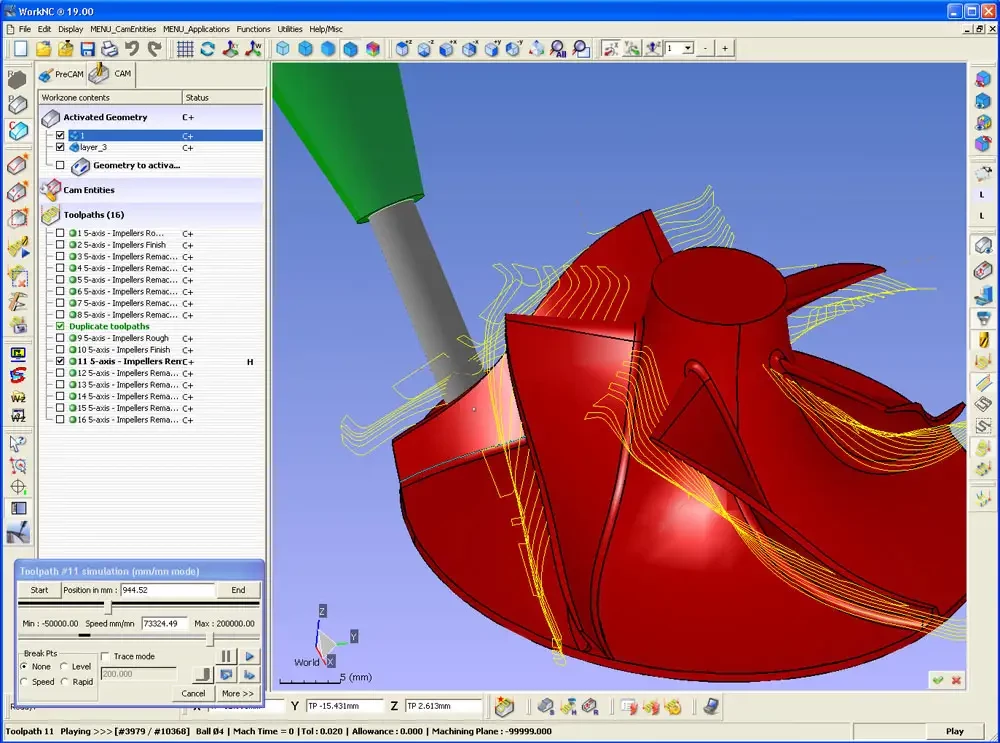The image size is (1000, 743).
Task: Select the 'Cam Entities' tree section
Action: [89, 190]
